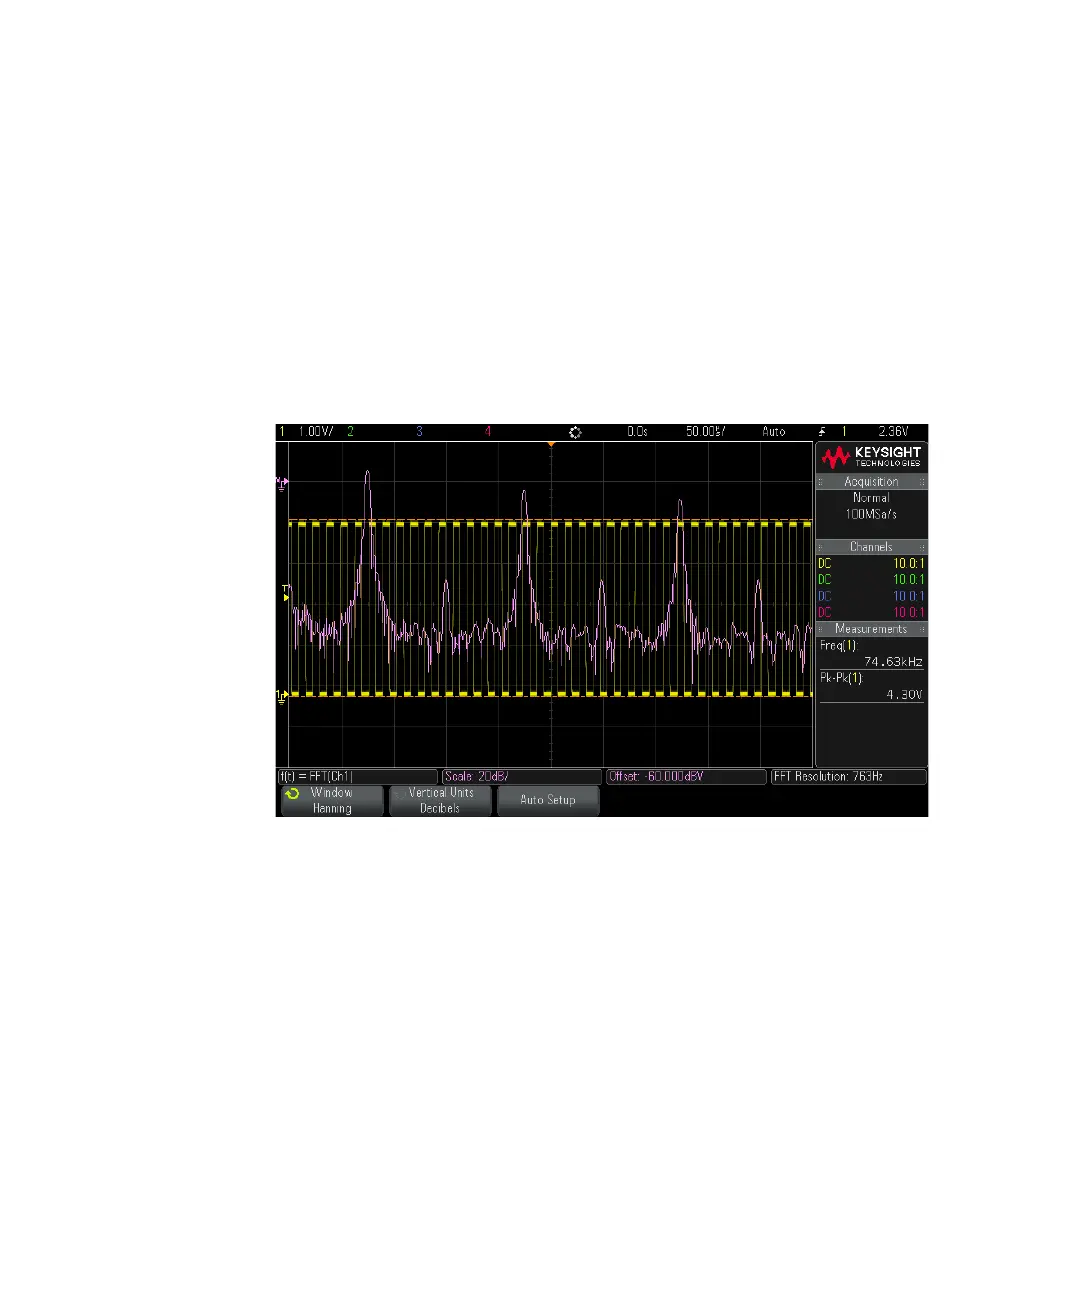Select the Window Hanning softkey
The width and height of the screenshot is (1080, 1296).
pyautogui.click(x=332, y=800)
